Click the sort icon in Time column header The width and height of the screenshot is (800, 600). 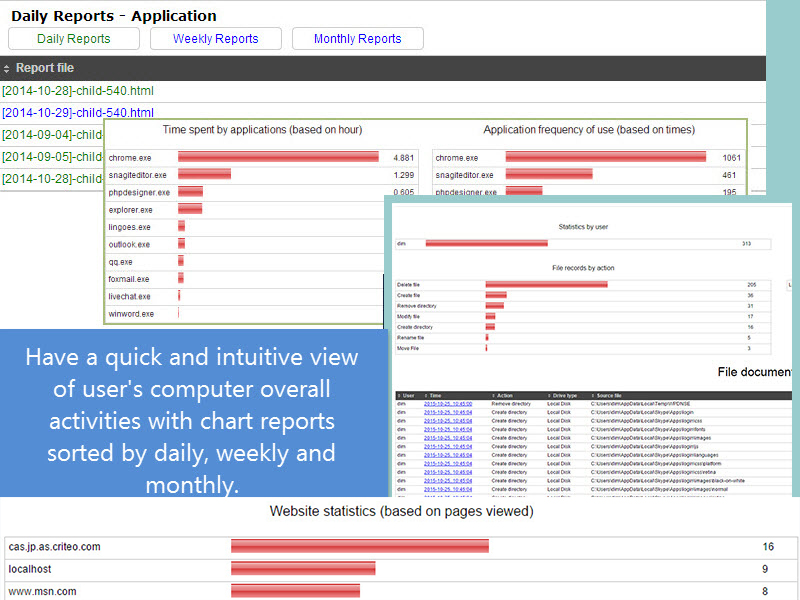[427, 396]
